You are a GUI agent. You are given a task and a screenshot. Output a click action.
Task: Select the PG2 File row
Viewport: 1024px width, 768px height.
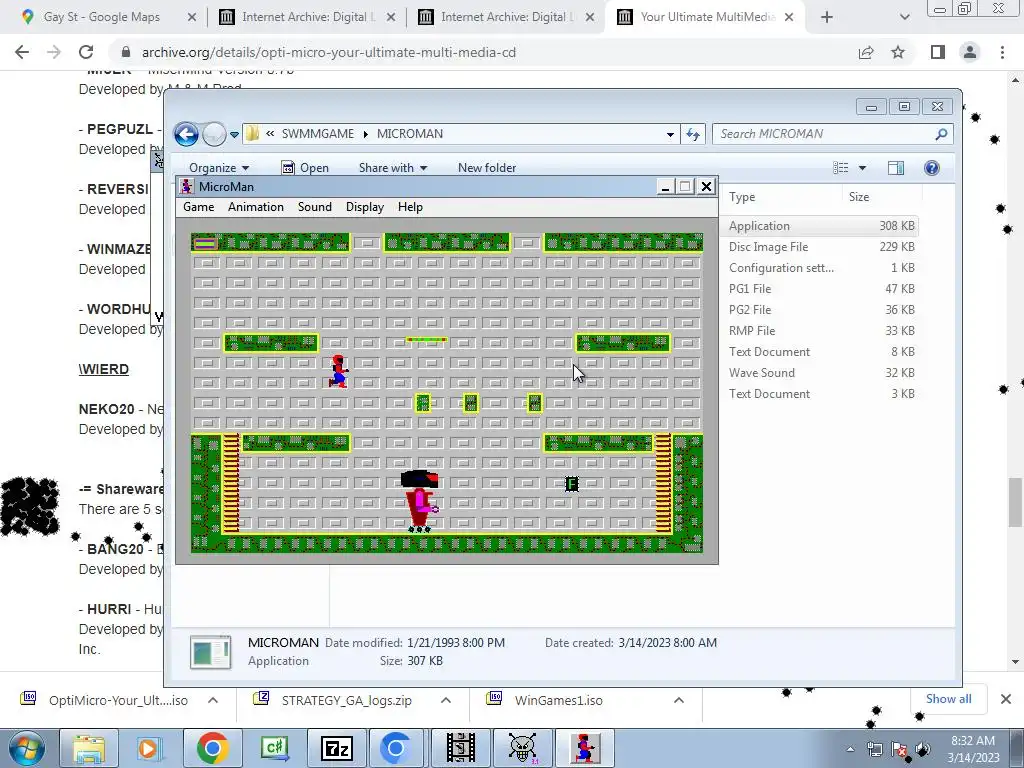(821, 310)
